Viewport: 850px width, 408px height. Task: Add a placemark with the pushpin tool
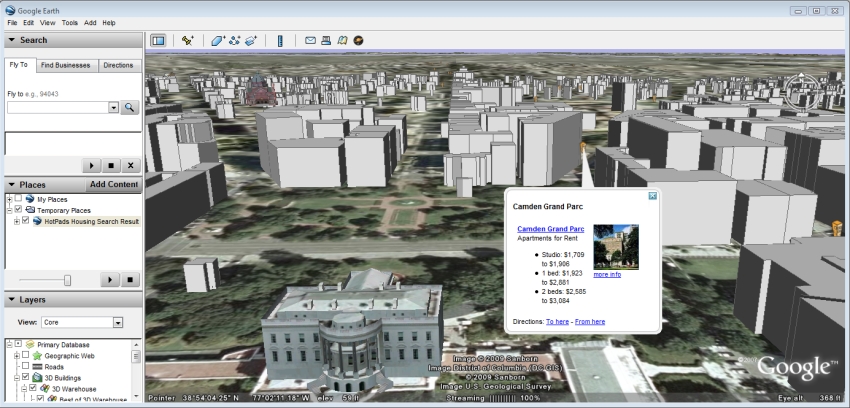[188, 40]
